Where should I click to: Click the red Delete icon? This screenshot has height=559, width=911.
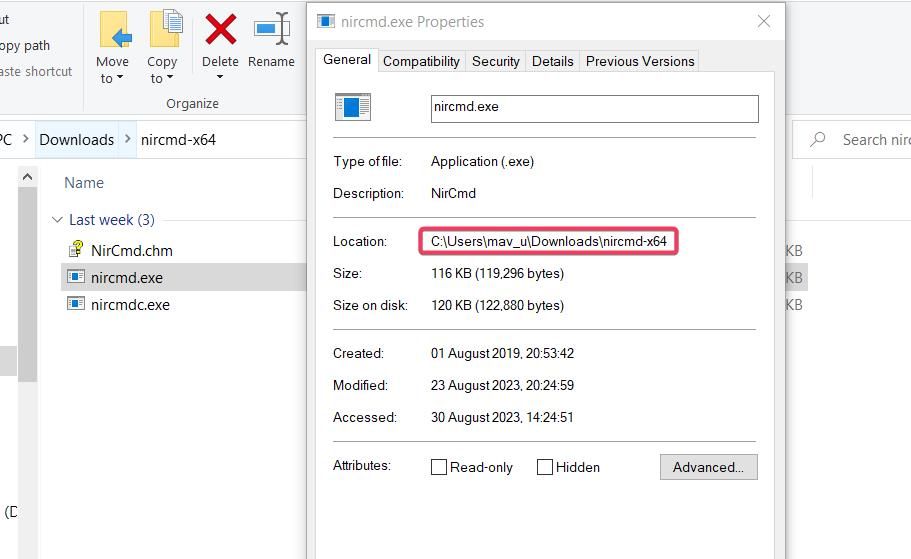pos(220,30)
